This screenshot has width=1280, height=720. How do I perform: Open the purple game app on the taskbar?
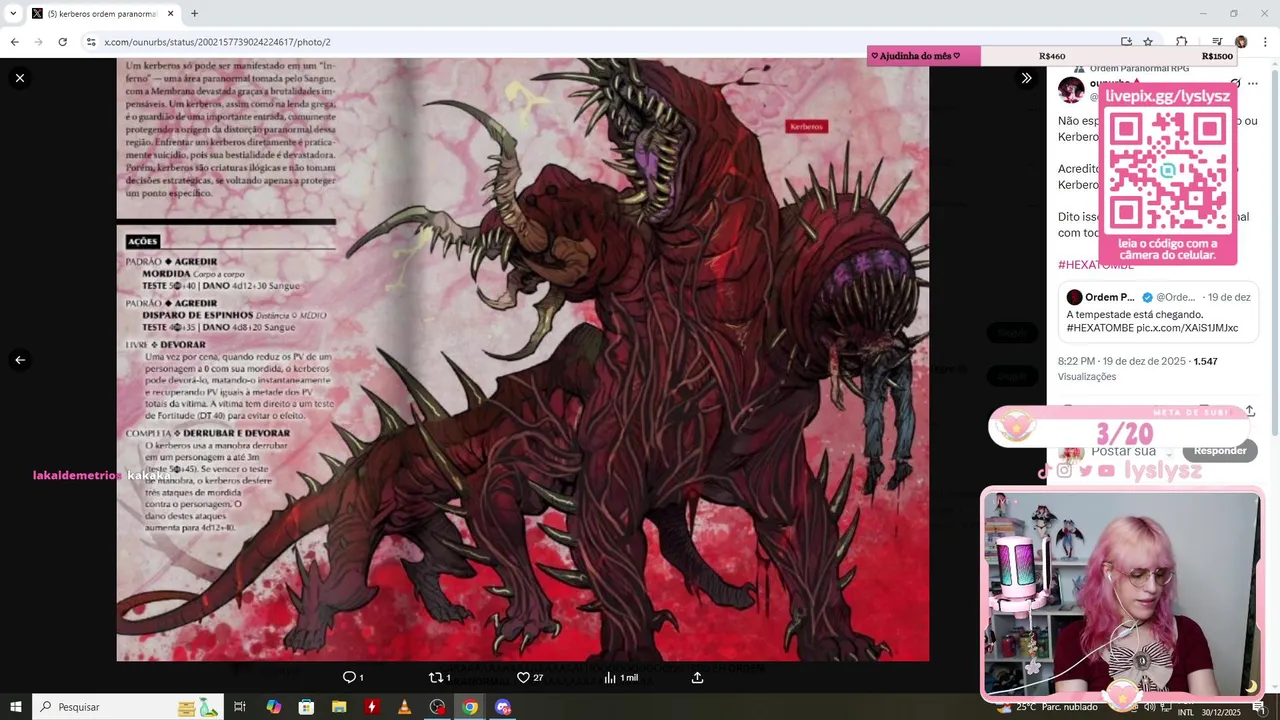pos(503,707)
